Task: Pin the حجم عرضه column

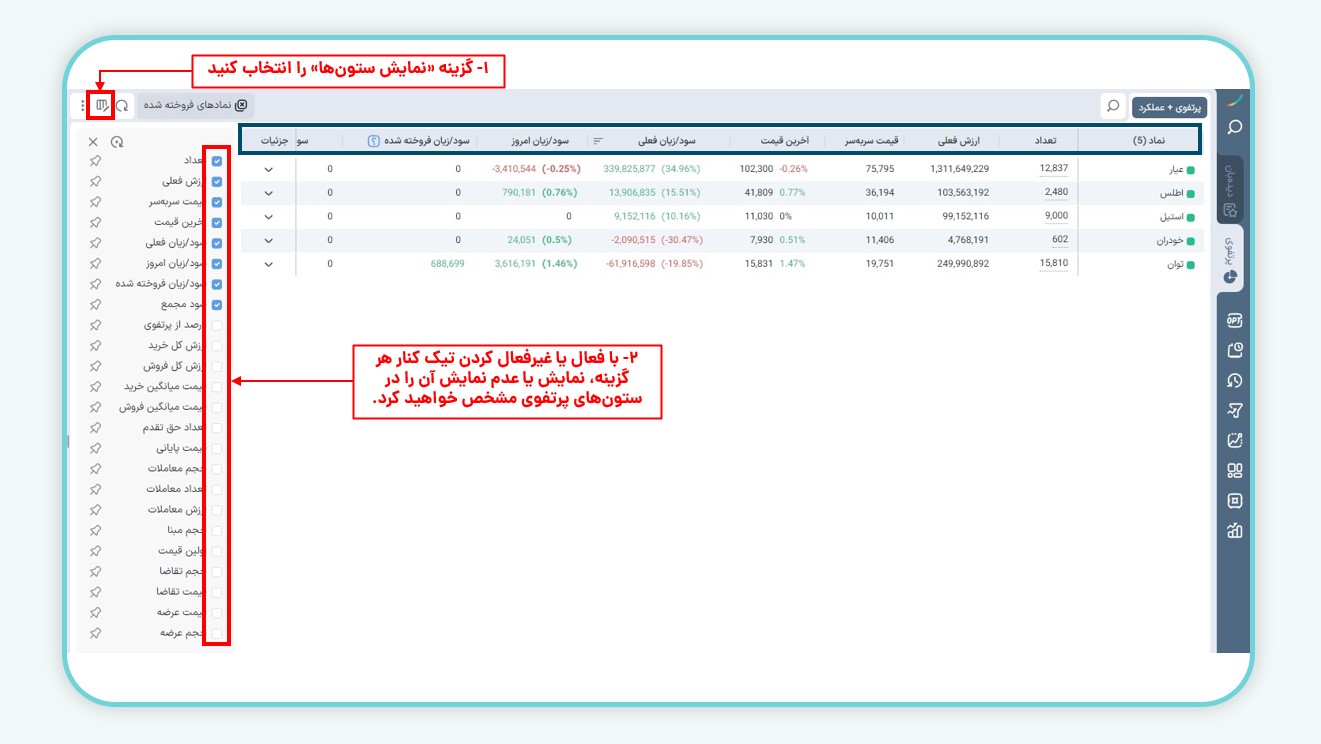Action: 95,633
